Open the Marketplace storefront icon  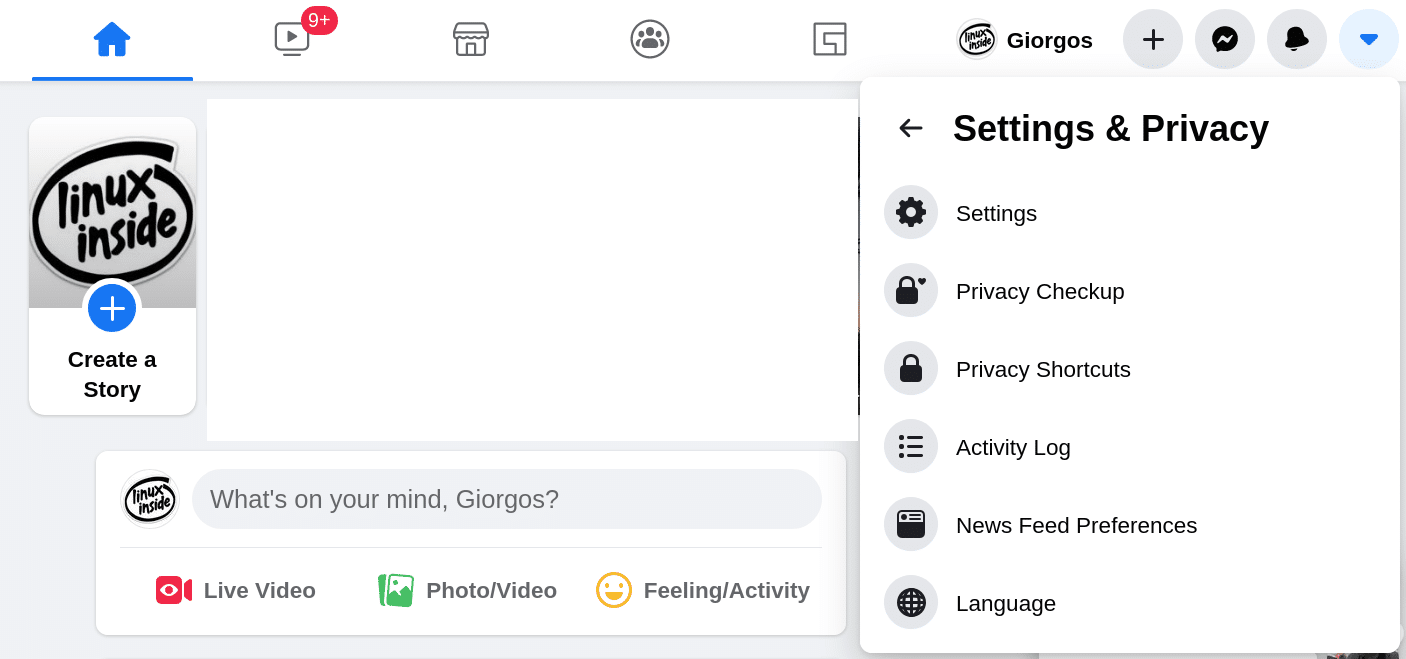point(471,40)
